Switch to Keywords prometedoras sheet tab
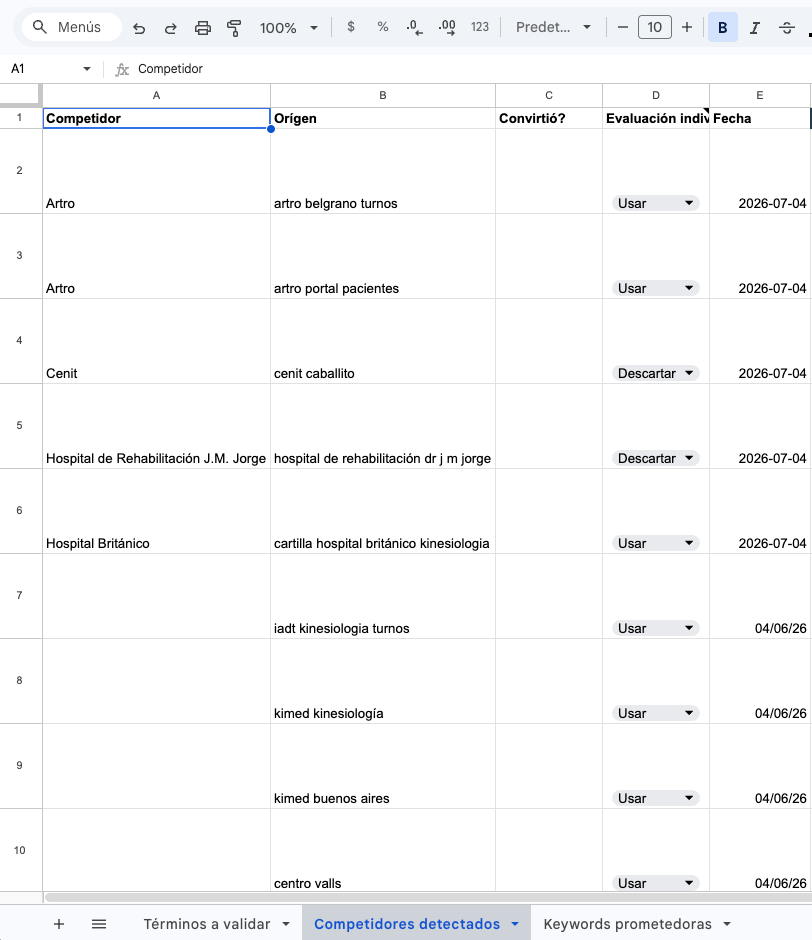The image size is (812, 940). point(637,924)
